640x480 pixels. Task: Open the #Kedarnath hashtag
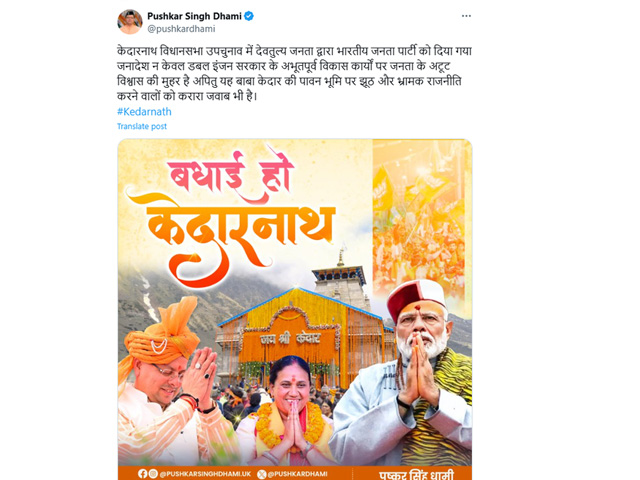[x=144, y=111]
